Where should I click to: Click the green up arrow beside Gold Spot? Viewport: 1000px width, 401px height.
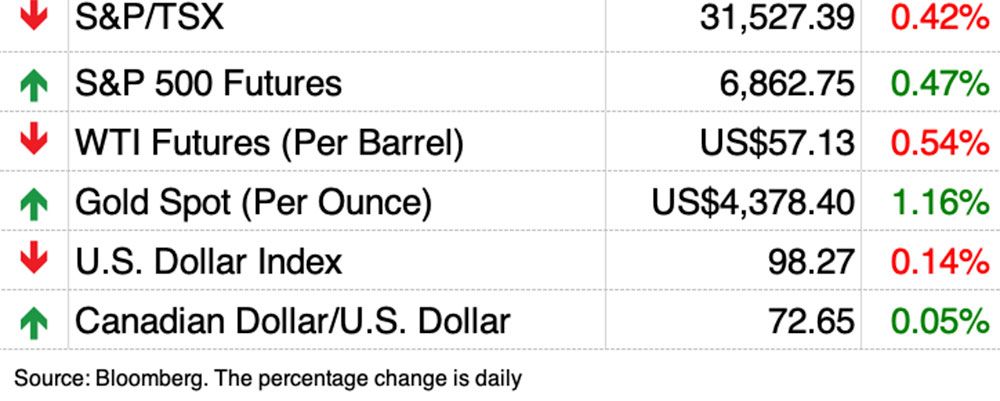(34, 203)
